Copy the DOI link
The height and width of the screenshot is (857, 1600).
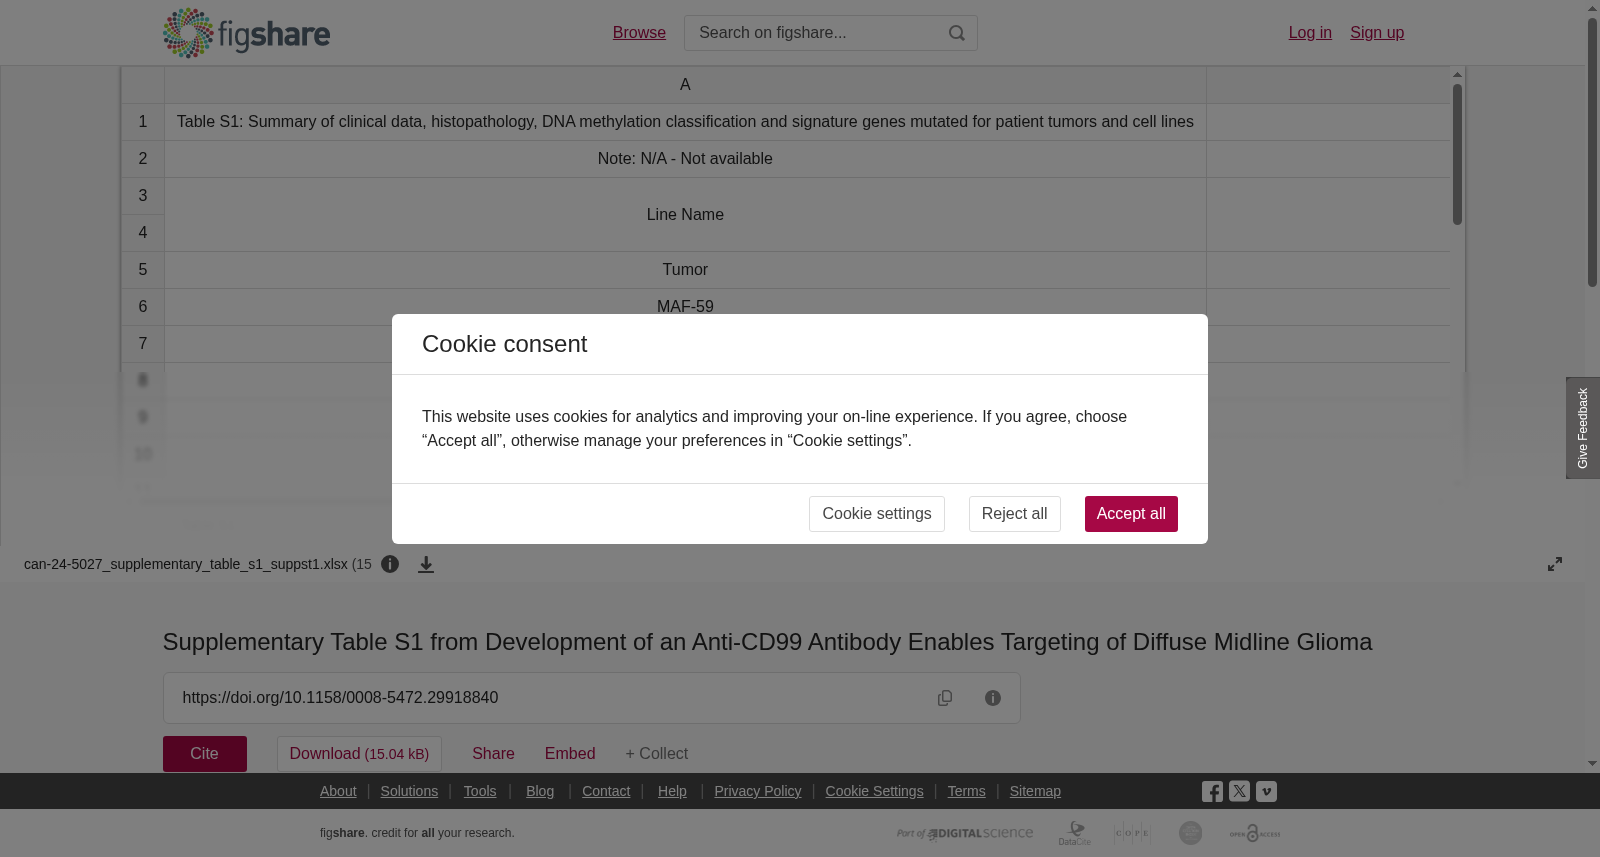coord(945,698)
